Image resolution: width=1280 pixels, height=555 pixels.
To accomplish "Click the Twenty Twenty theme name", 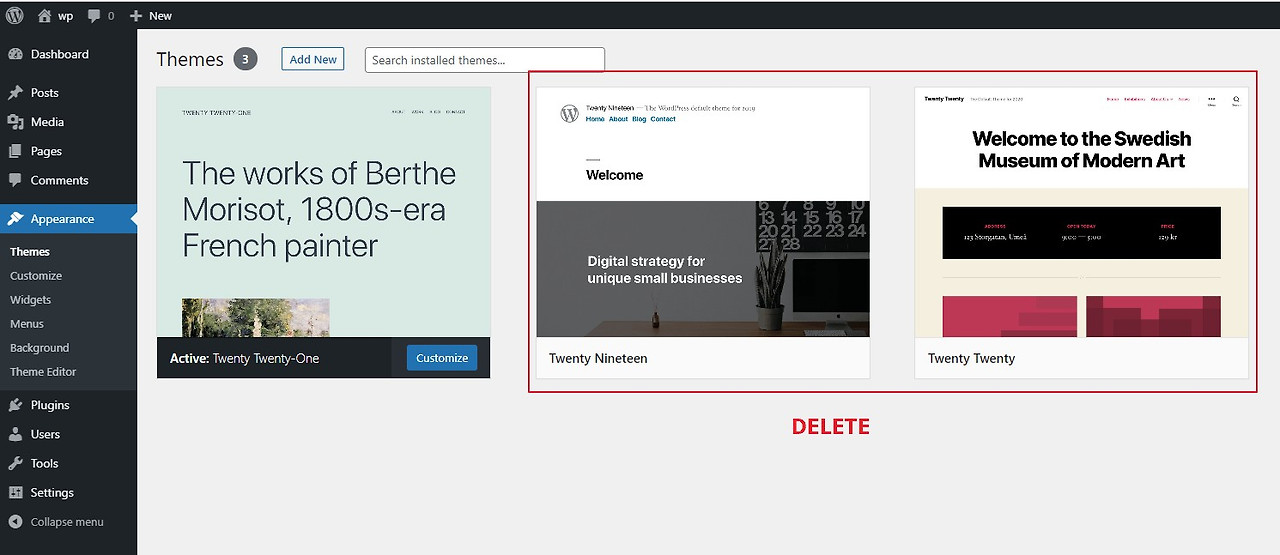I will pyautogui.click(x=971, y=358).
